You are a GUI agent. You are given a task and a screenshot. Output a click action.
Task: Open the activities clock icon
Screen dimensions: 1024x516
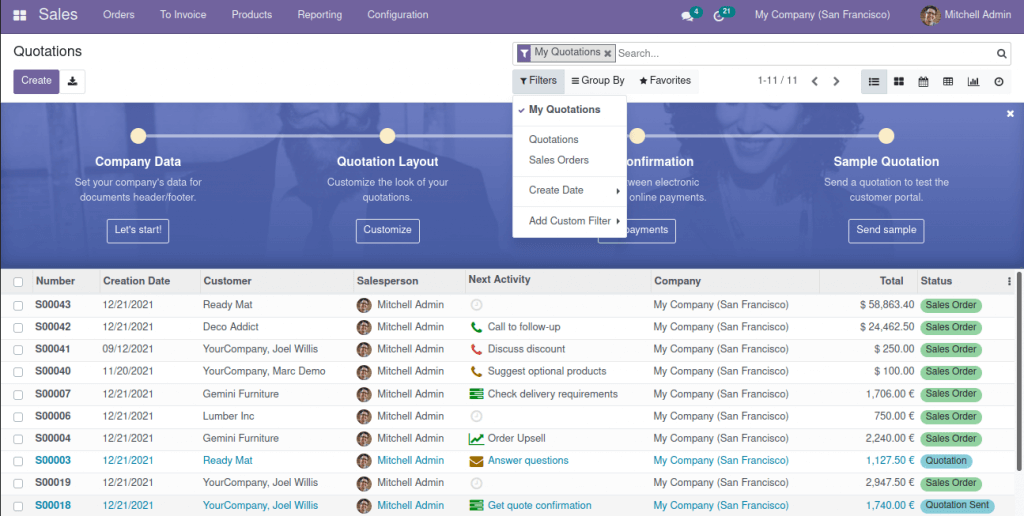pos(719,16)
